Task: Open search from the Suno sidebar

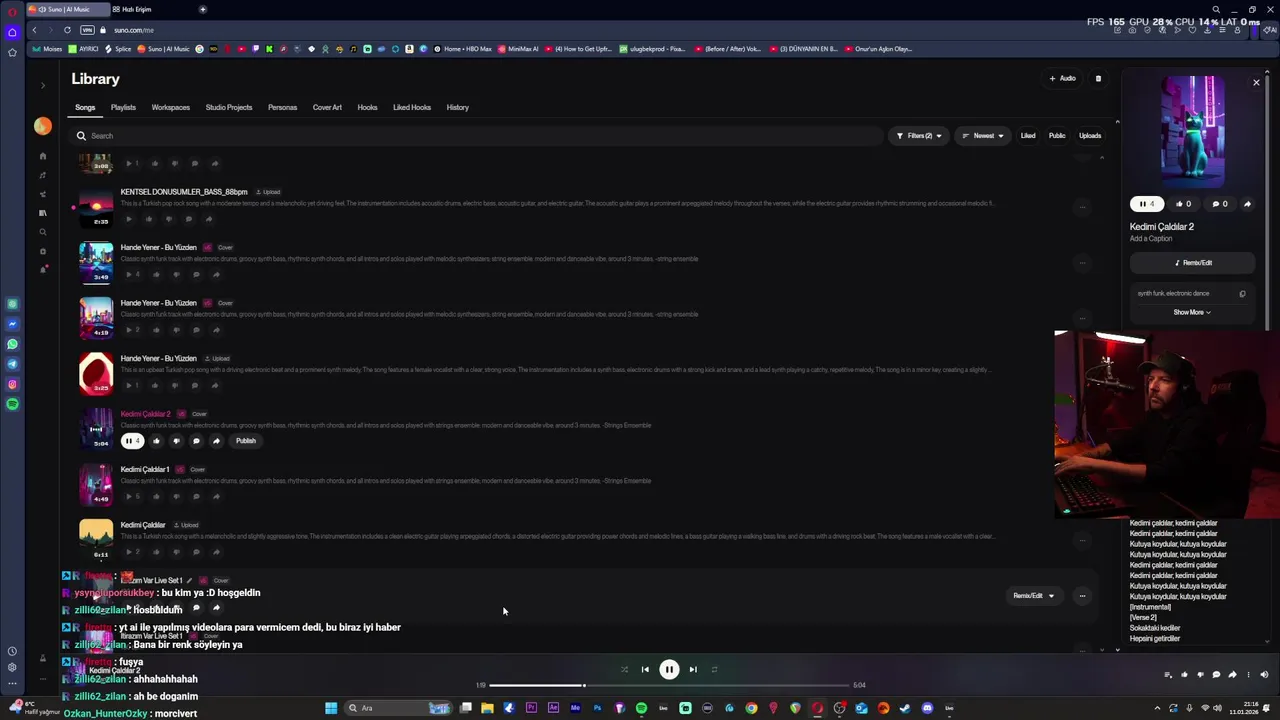Action: tap(42, 232)
